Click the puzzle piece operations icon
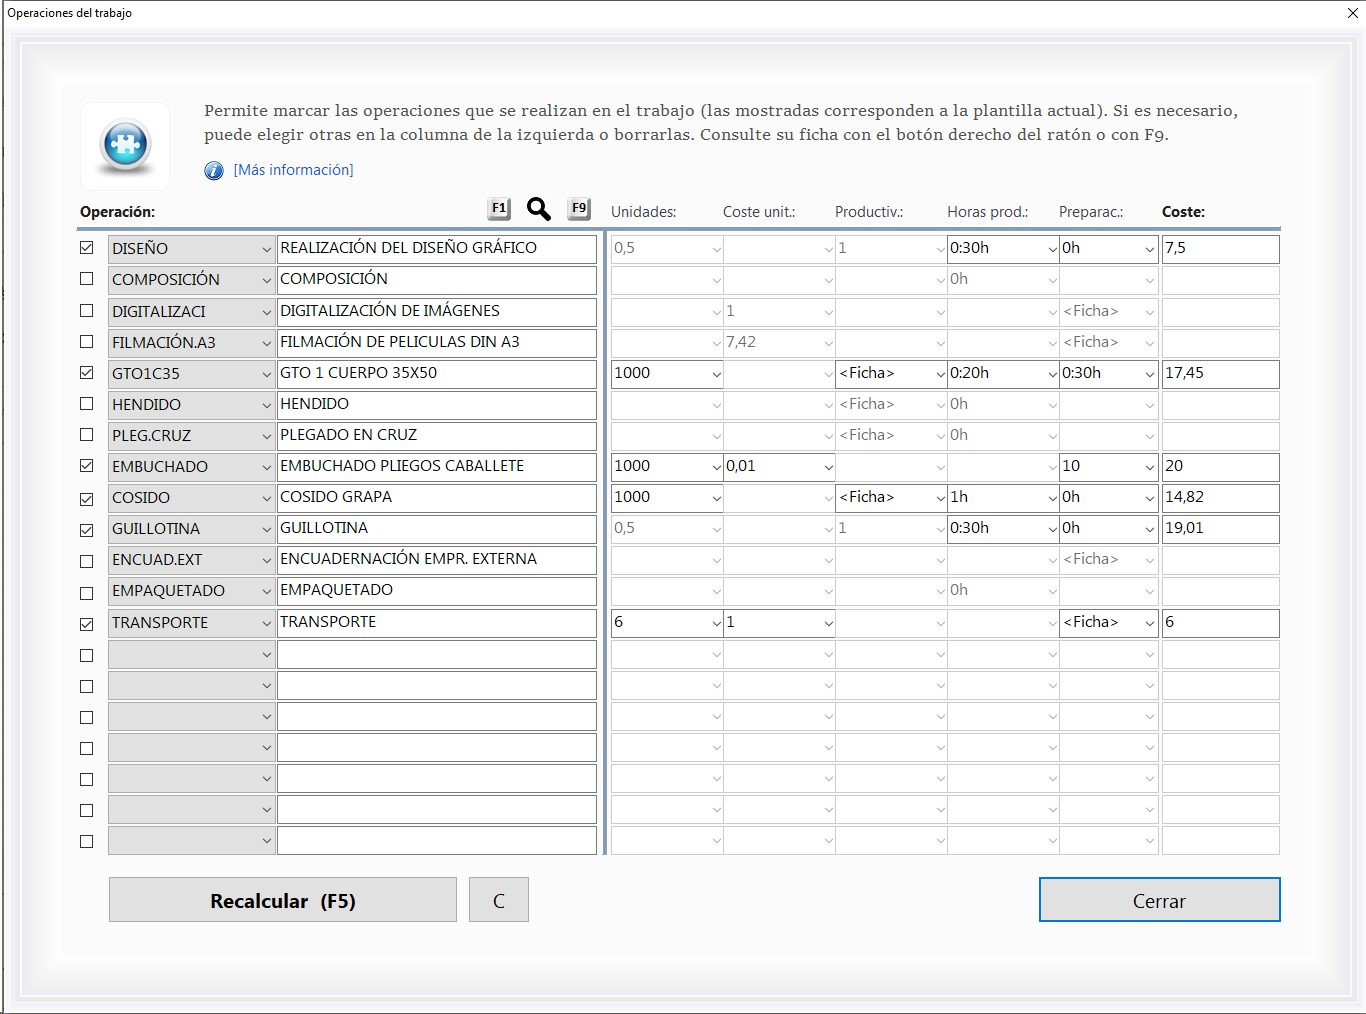The image size is (1366, 1014). 125,146
